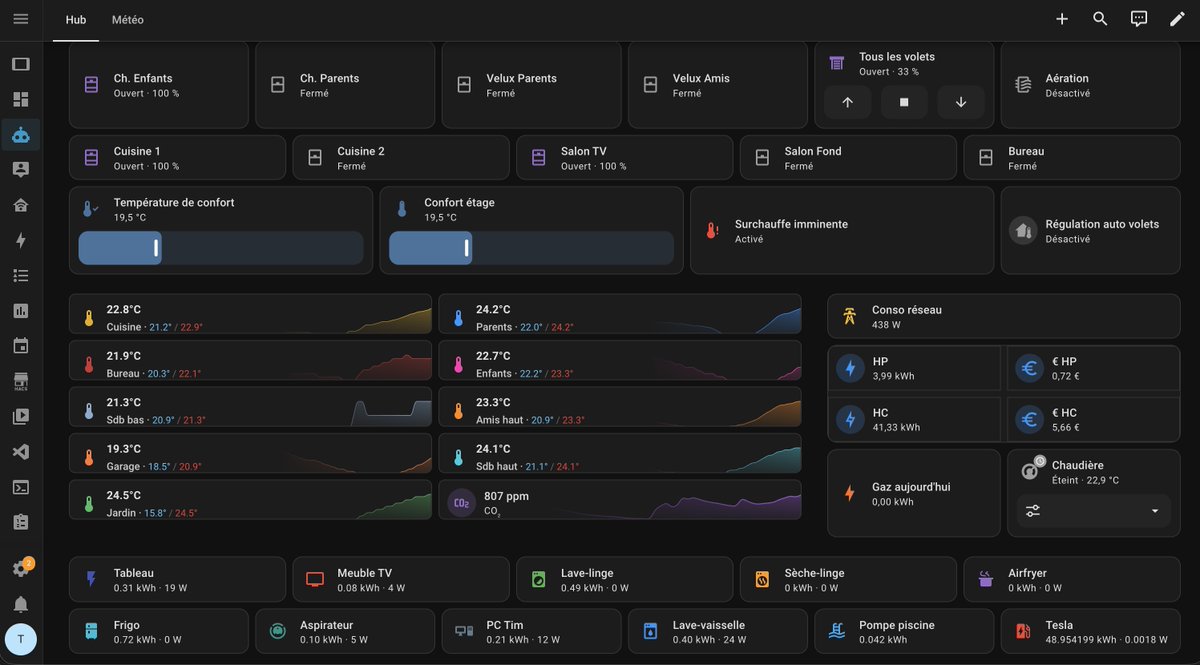Image resolution: width=1200 pixels, height=665 pixels.
Task: Click the plus add icon in header
Action: (x=1062, y=19)
